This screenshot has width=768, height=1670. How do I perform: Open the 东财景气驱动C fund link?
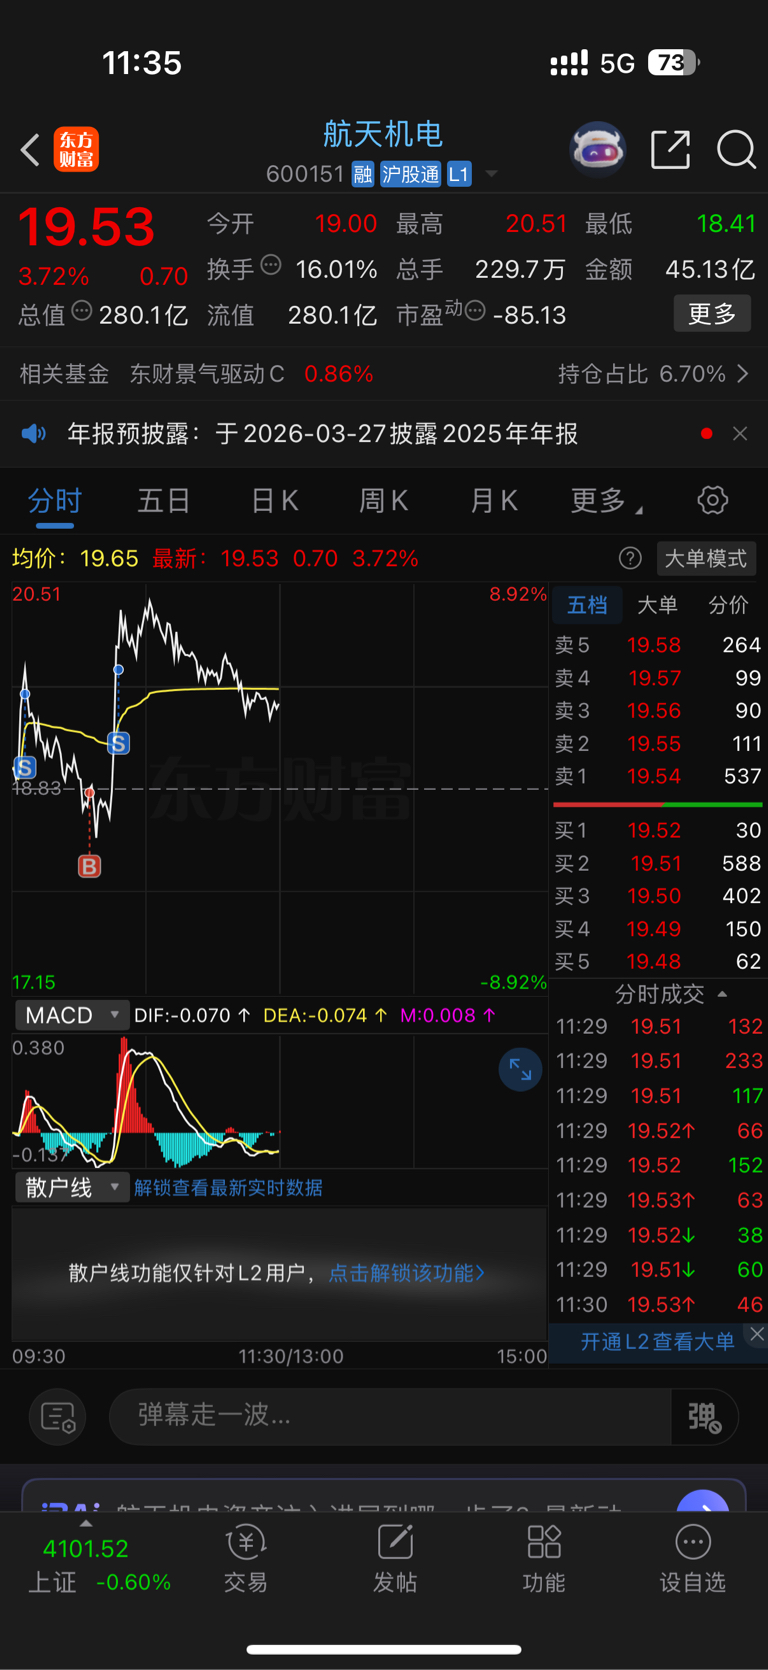[207, 374]
